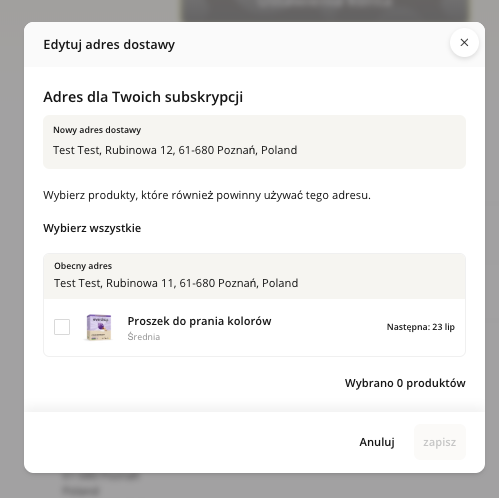Click the Nowy adres dostawy label
The width and height of the screenshot is (499, 498).
click(x=97, y=130)
